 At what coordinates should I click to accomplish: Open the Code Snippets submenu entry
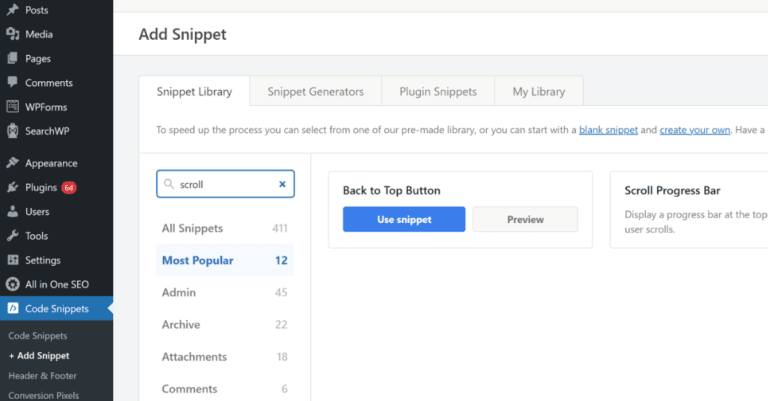[38, 336]
